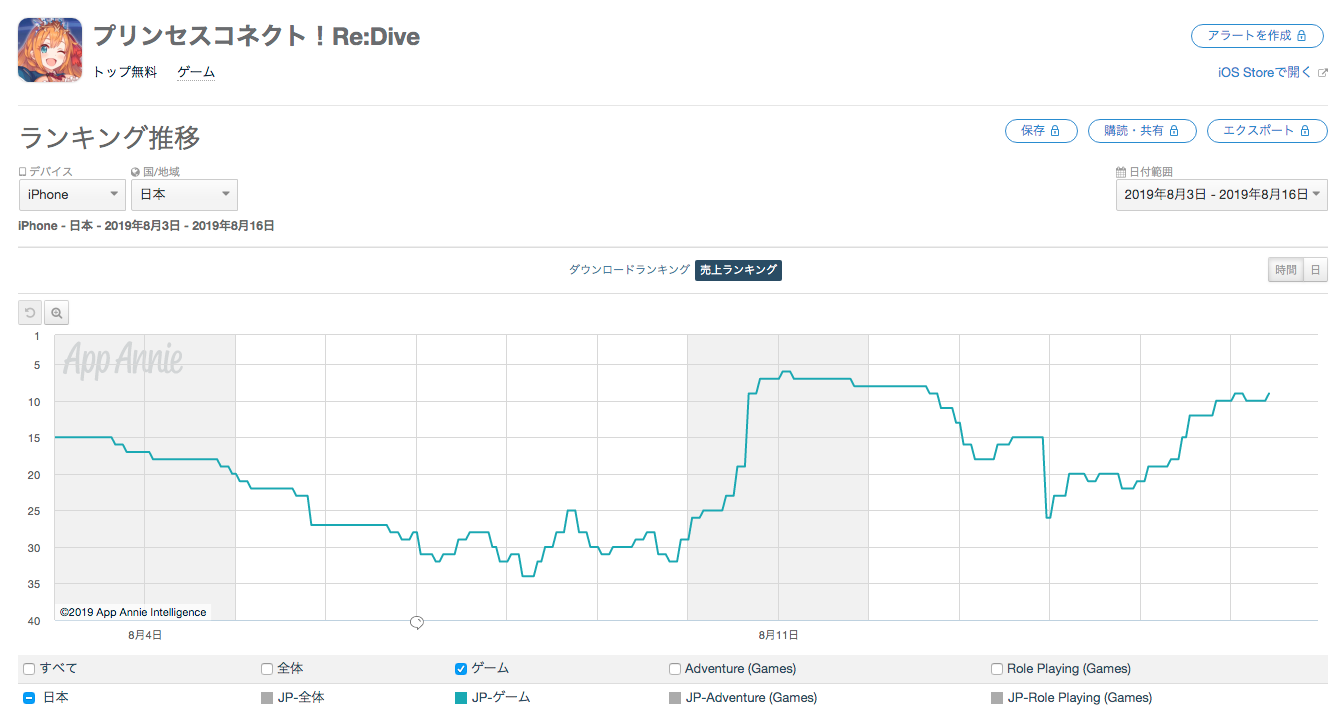Screen dimensions: 1340x718
Task: Click the JP-Role Playing (Games) legend swatch
Action: 997,698
